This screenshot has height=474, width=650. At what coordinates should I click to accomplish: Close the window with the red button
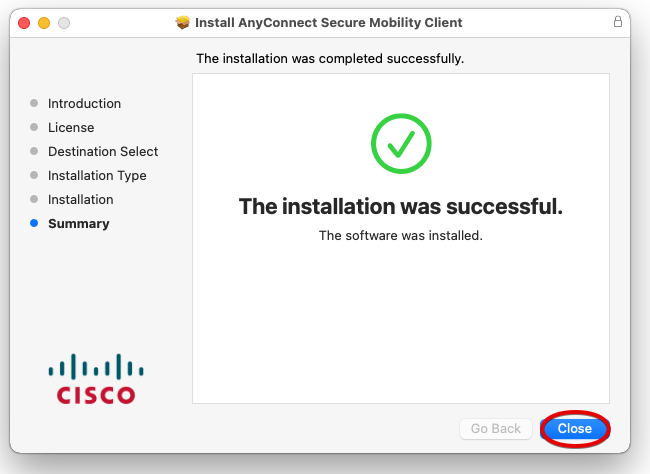pos(24,22)
